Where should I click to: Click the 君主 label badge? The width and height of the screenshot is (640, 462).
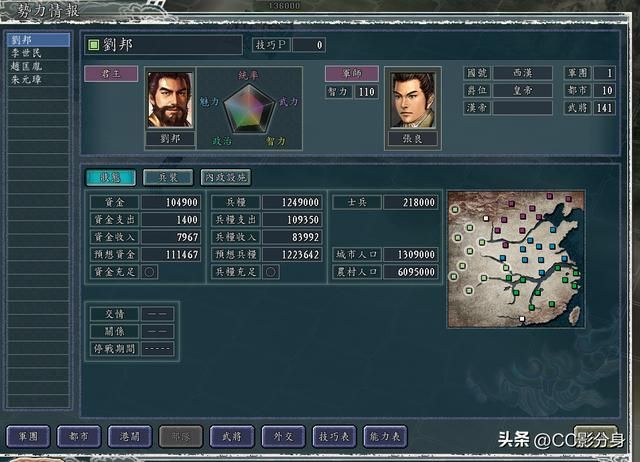(x=111, y=74)
